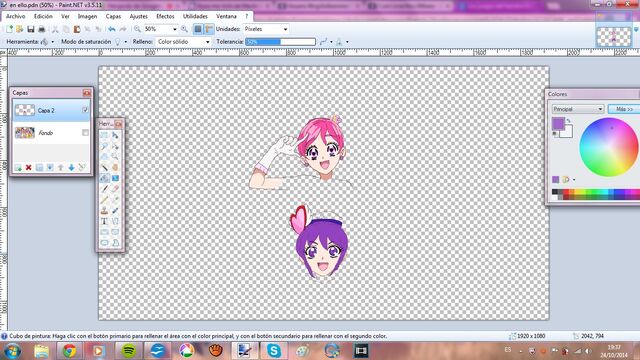Select the Lasso Select tool

coord(104,146)
